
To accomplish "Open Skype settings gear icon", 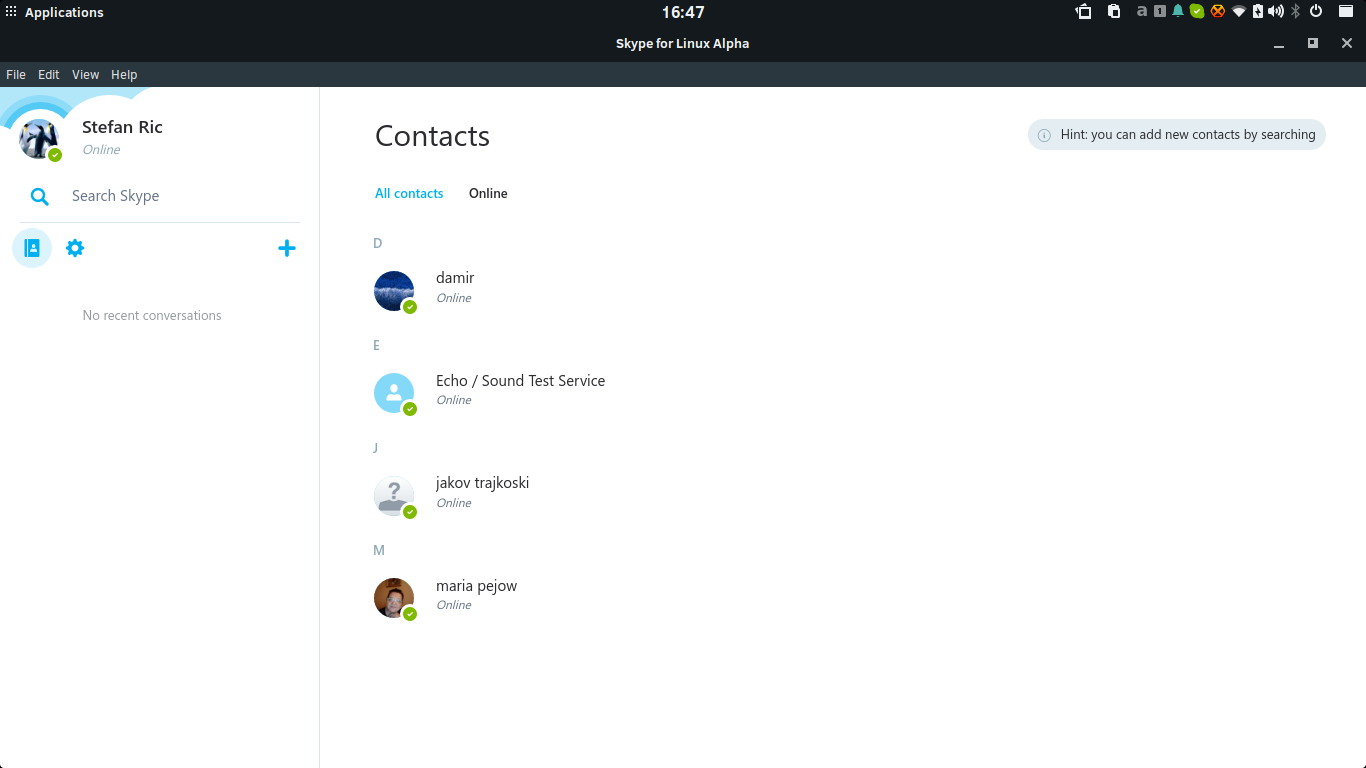I will 75,248.
